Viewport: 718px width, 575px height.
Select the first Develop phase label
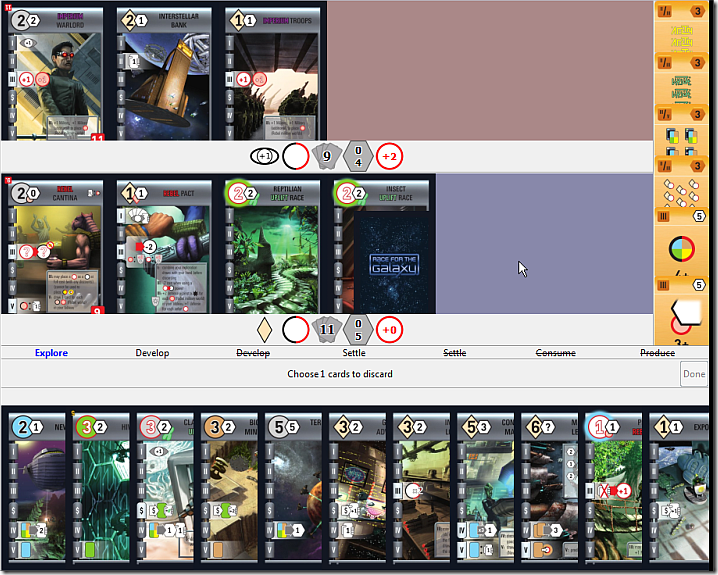152,353
